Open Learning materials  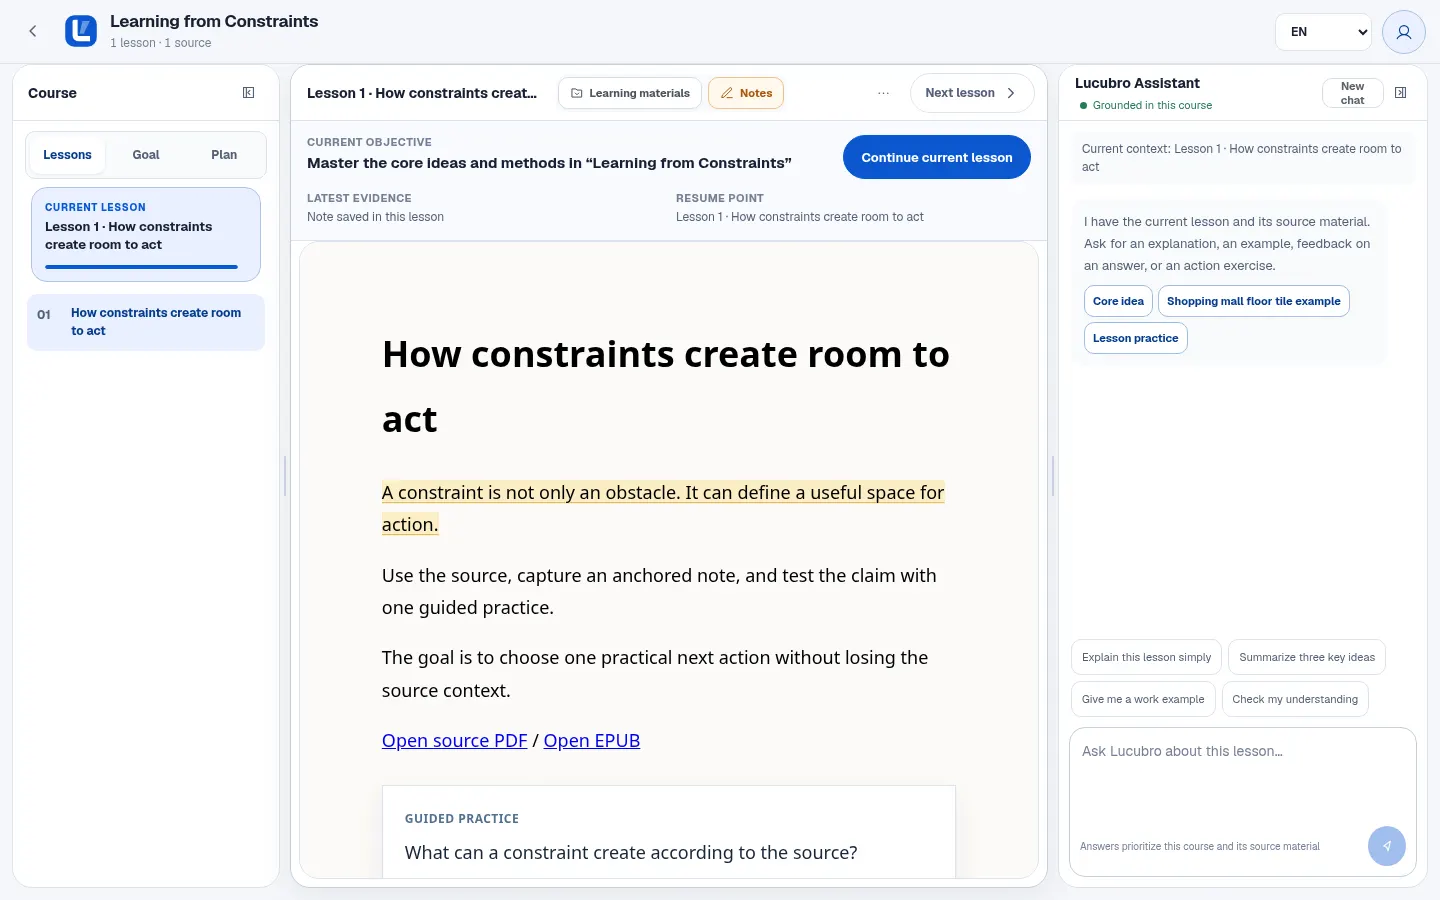click(x=630, y=93)
